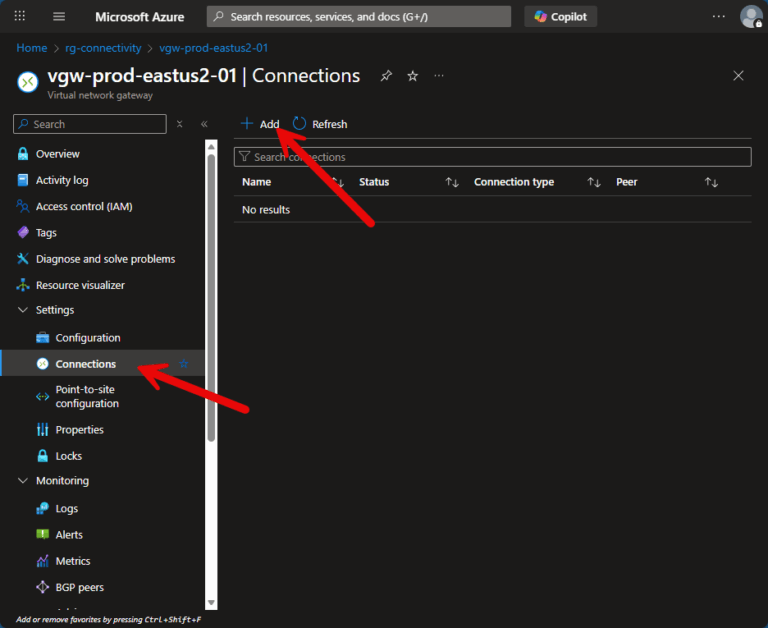Sort by Name column header

(256, 182)
